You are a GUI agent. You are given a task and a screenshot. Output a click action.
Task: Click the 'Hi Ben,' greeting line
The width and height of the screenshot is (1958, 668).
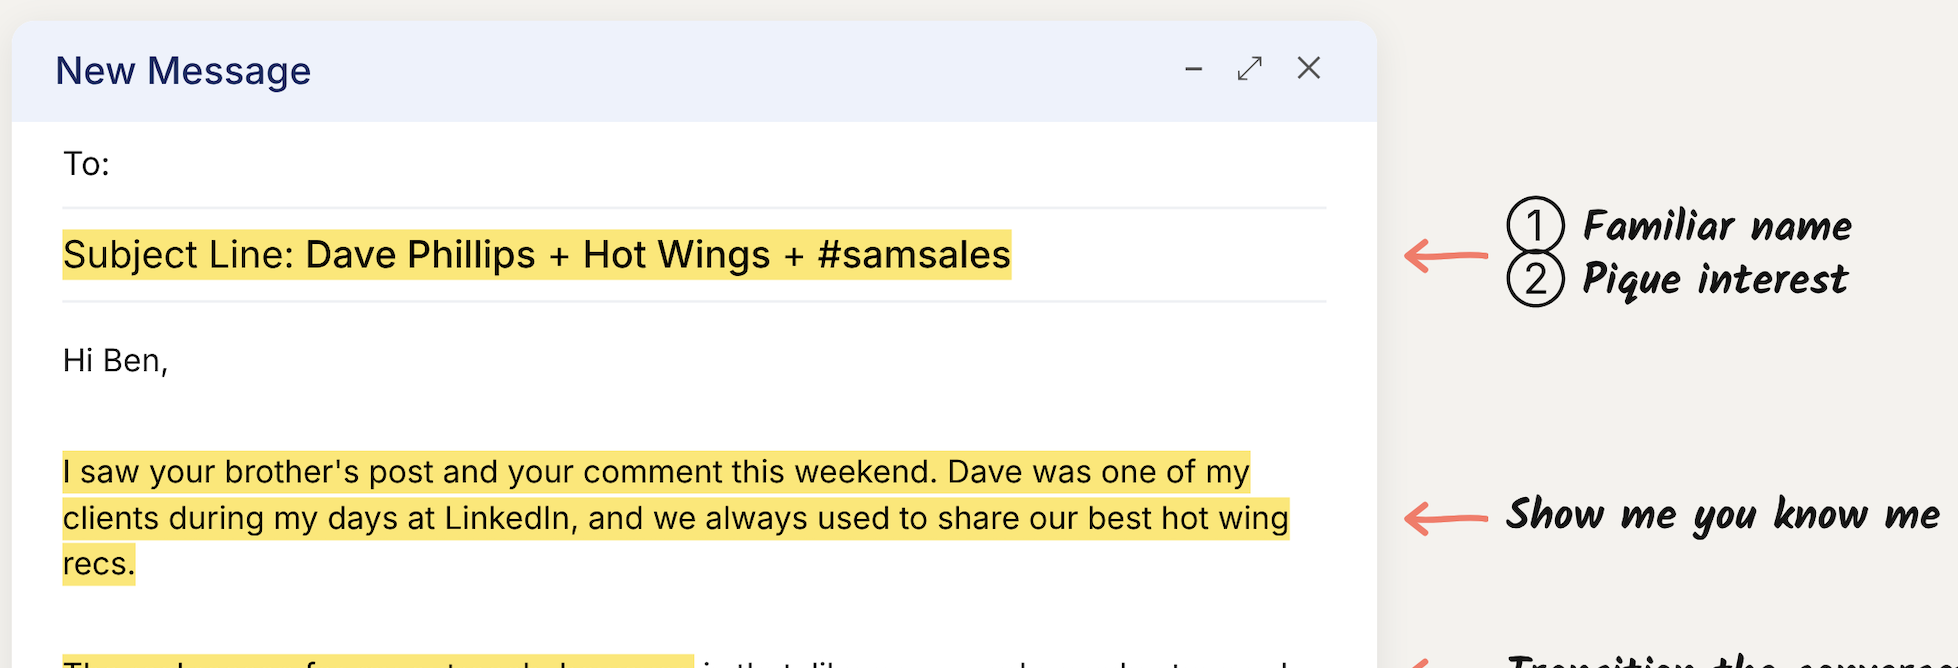point(115,360)
